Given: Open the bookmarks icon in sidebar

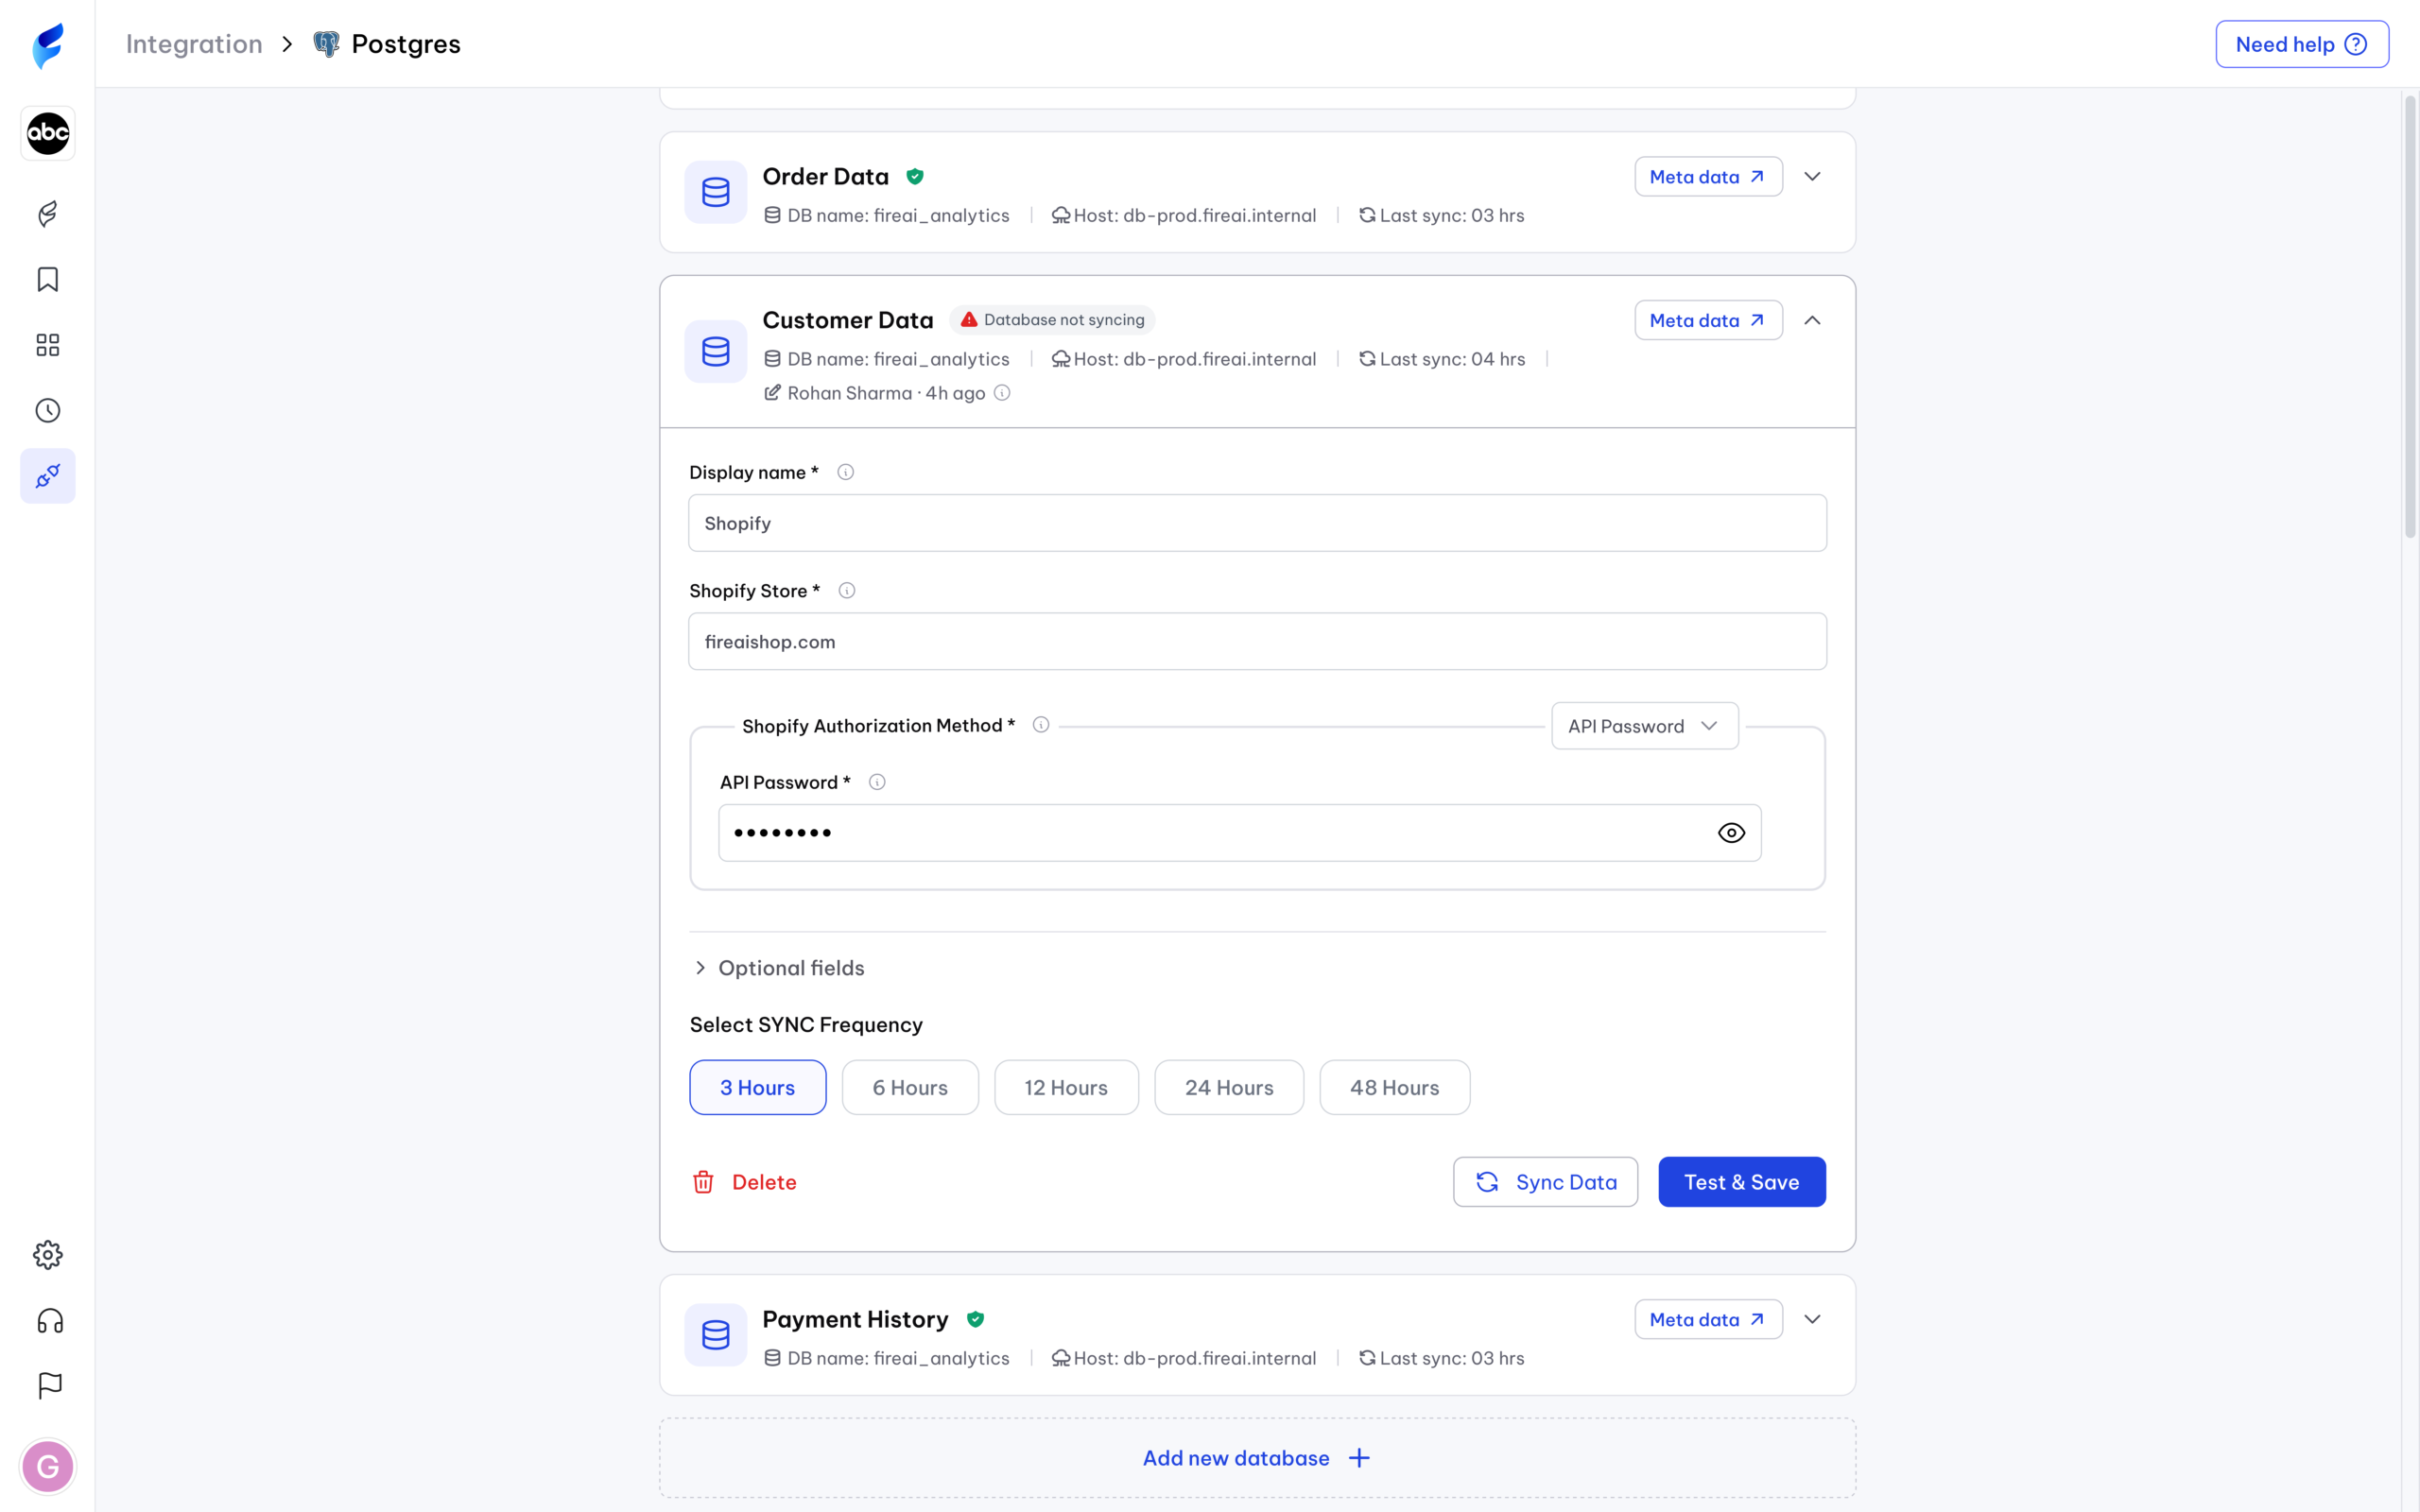Looking at the screenshot, I should (x=47, y=279).
